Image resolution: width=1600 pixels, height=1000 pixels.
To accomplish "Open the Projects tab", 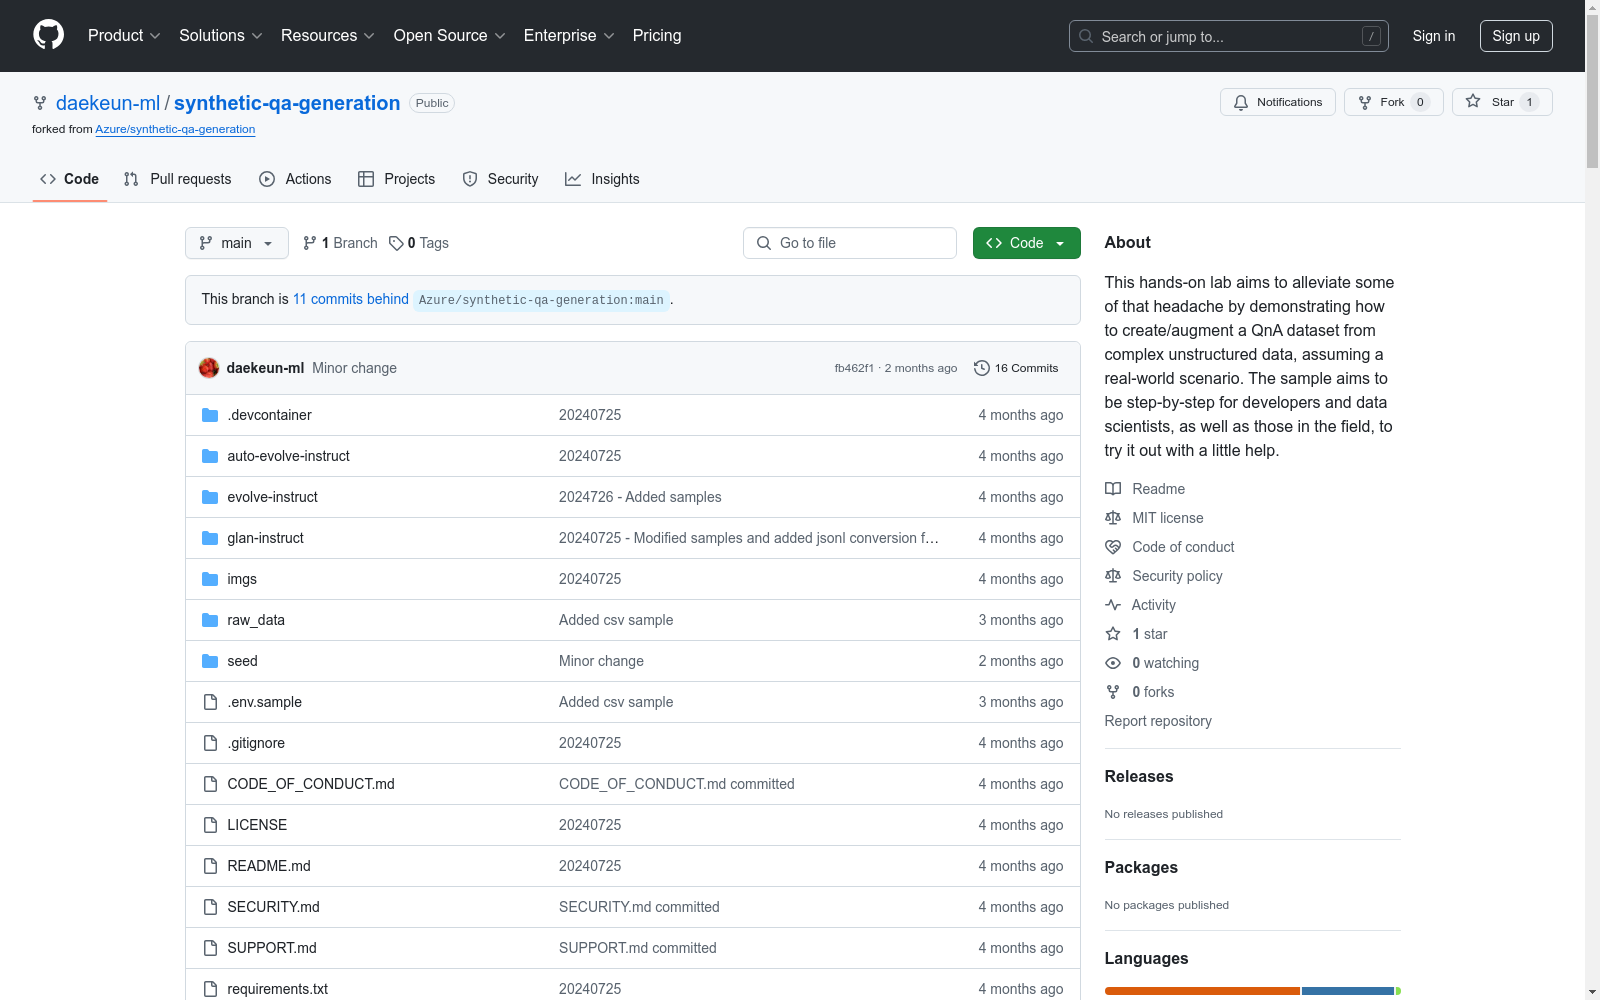I will [x=397, y=179].
